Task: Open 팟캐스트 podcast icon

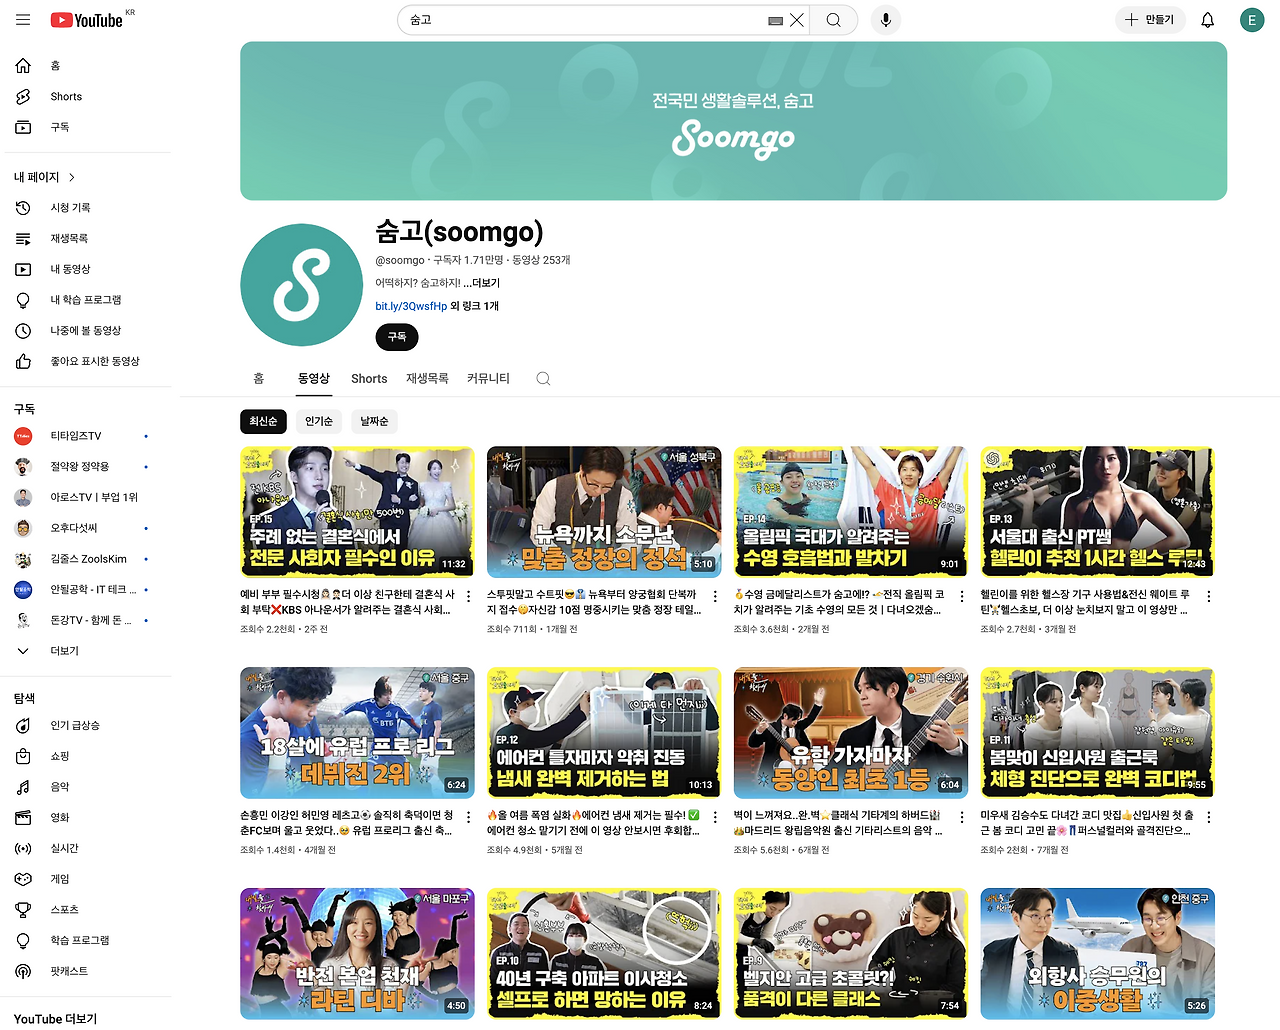Action: point(23,971)
